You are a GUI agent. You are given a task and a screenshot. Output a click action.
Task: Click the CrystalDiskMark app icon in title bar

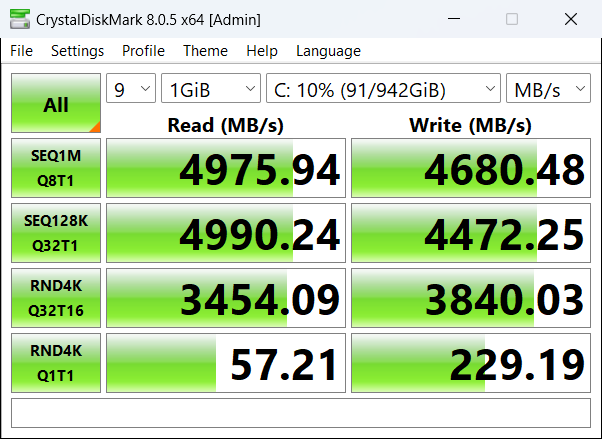tap(20, 19)
